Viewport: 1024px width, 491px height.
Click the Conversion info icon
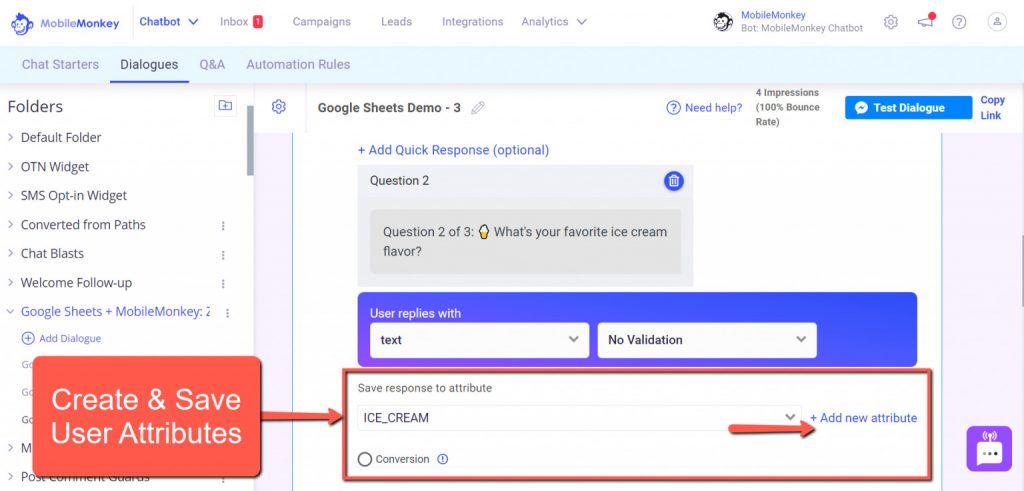[x=443, y=460]
